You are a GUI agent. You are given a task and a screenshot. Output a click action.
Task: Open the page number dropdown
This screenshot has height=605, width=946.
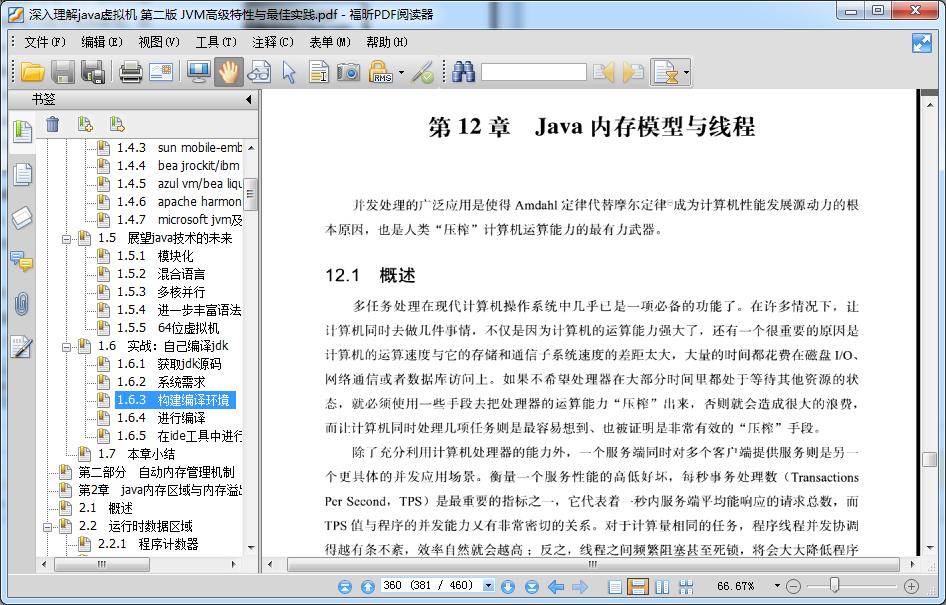coord(488,586)
